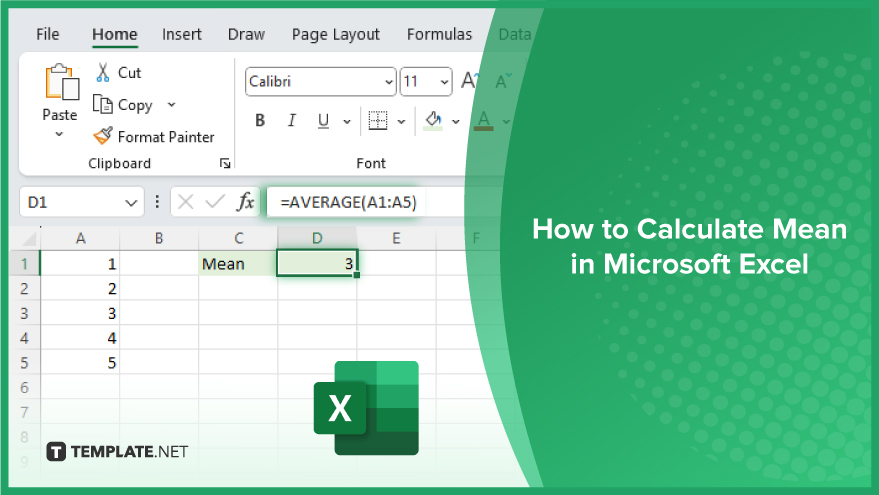
Task: Click the Paste clipboard icon
Action: (x=62, y=82)
